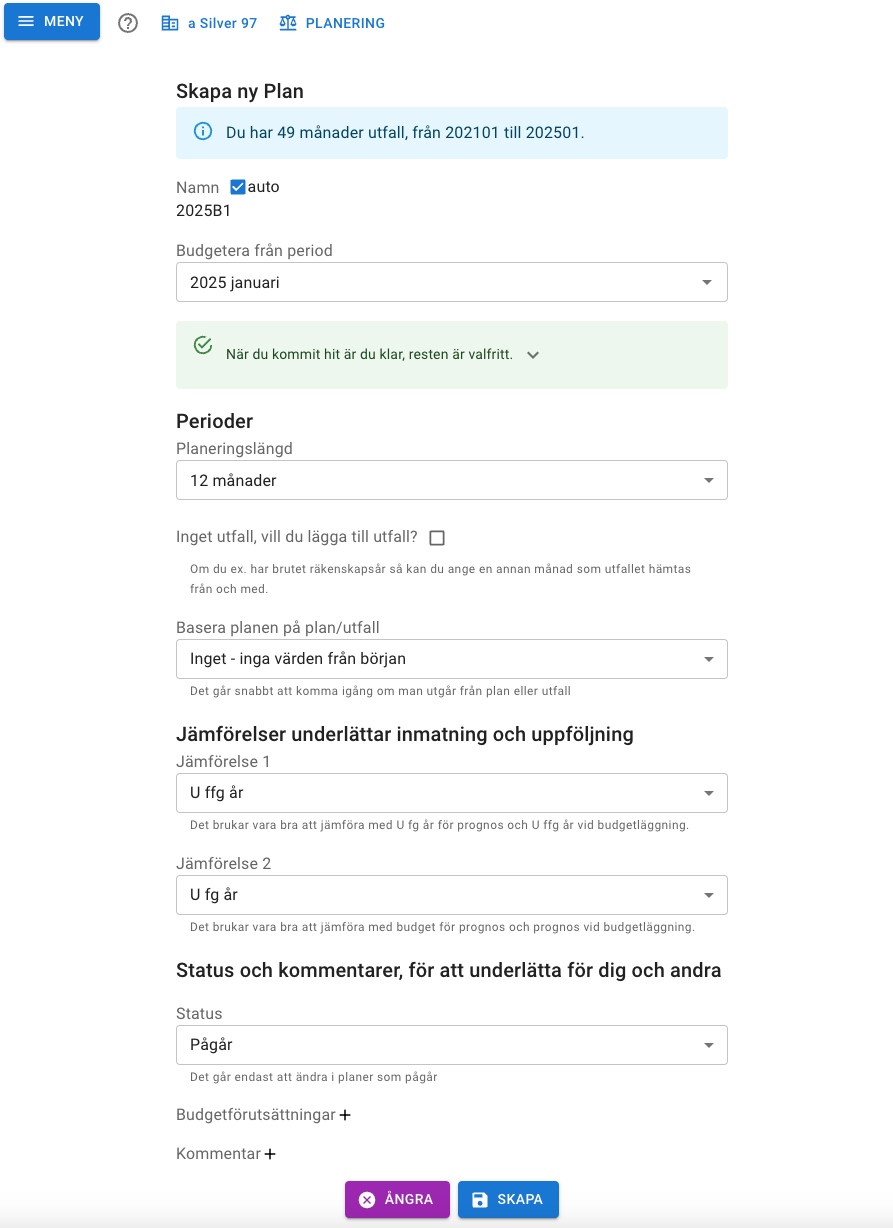Open the Budgetera från period dropdown
The image size is (893, 1228).
tap(452, 282)
